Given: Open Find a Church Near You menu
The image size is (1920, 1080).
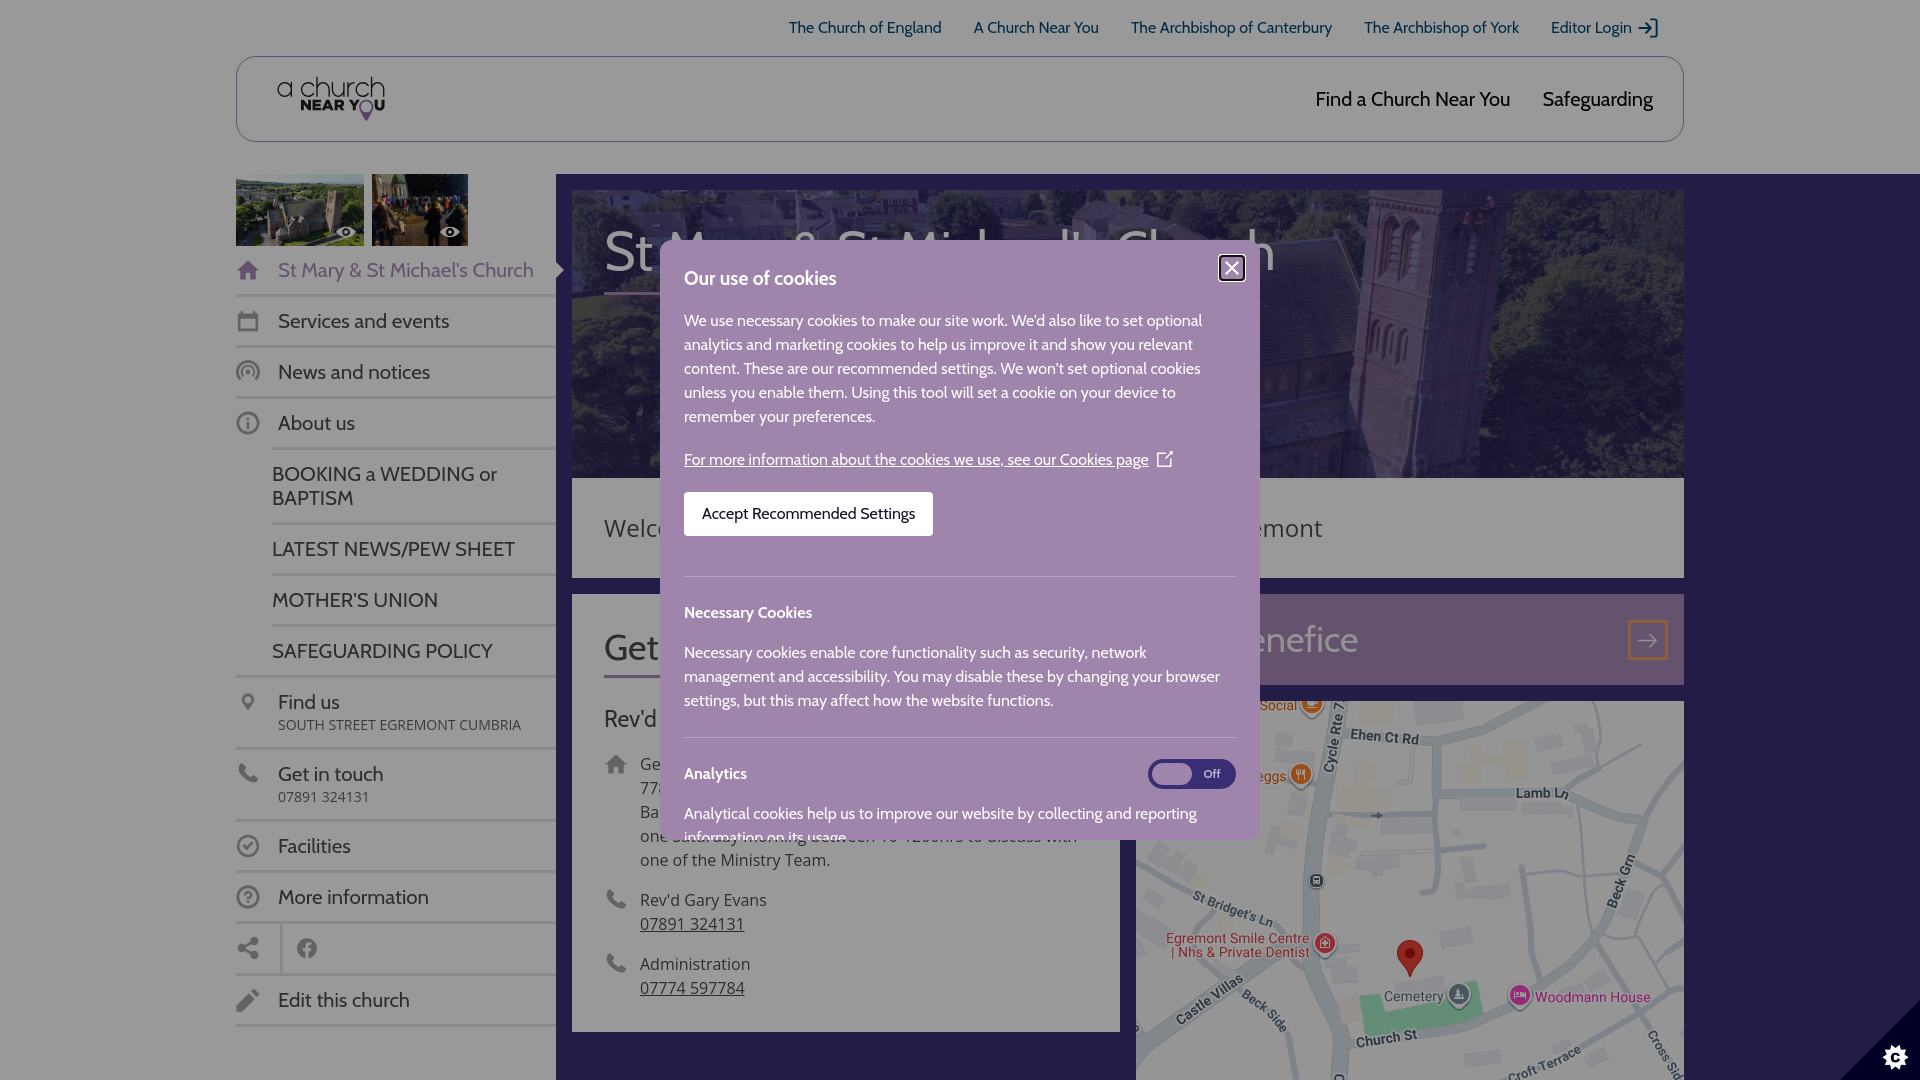Looking at the screenshot, I should tap(1412, 99).
